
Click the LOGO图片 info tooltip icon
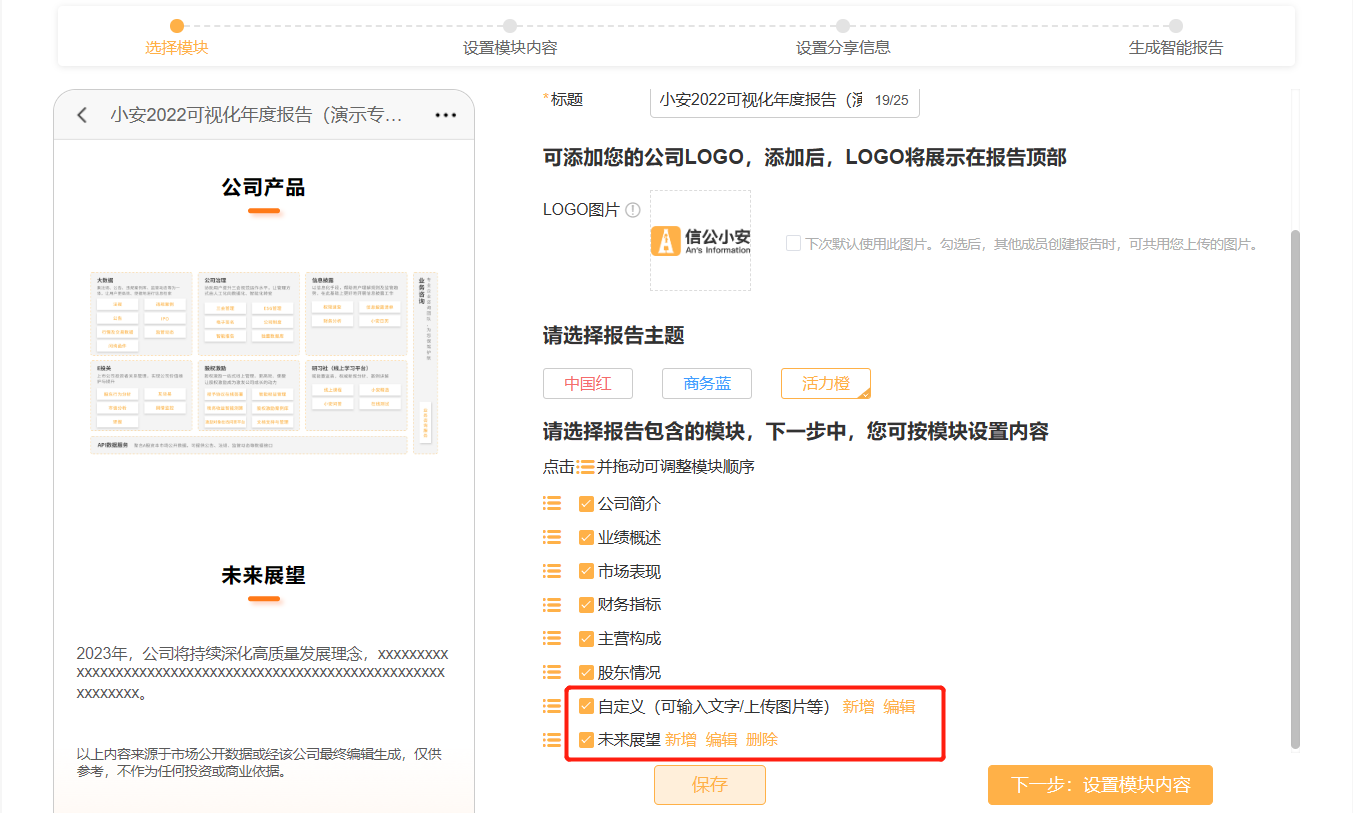(633, 210)
